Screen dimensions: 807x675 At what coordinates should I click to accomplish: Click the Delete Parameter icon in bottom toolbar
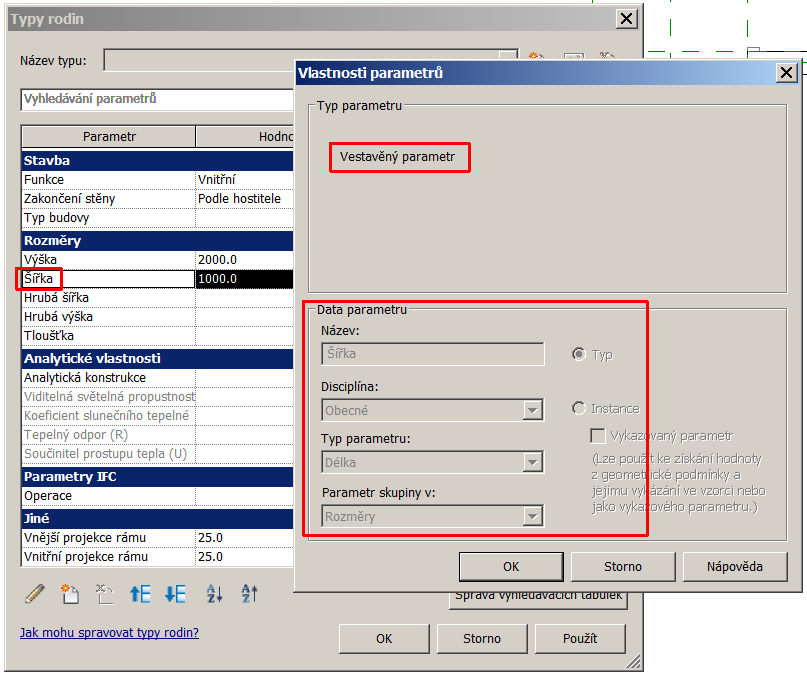click(104, 594)
